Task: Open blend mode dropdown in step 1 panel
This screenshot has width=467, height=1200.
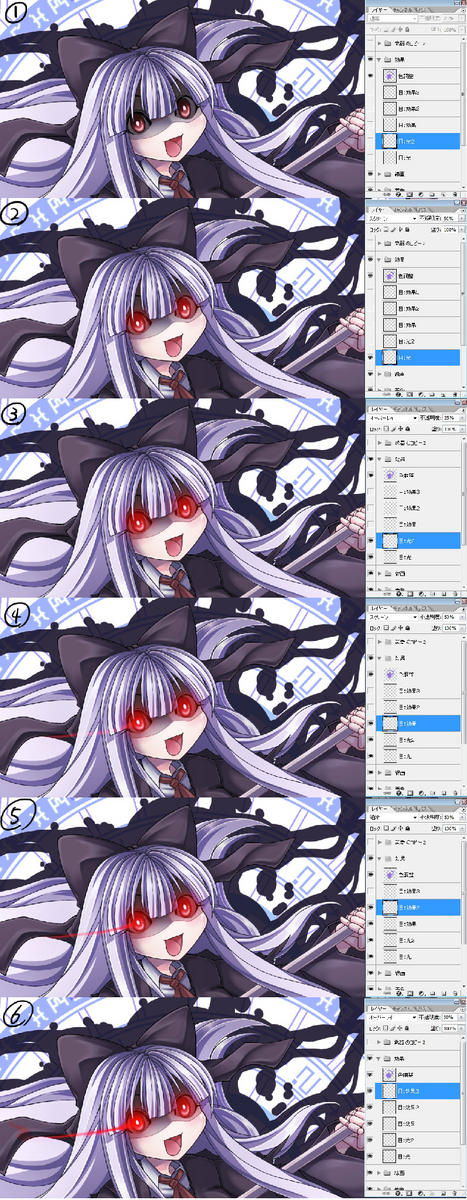Action: click(x=392, y=19)
